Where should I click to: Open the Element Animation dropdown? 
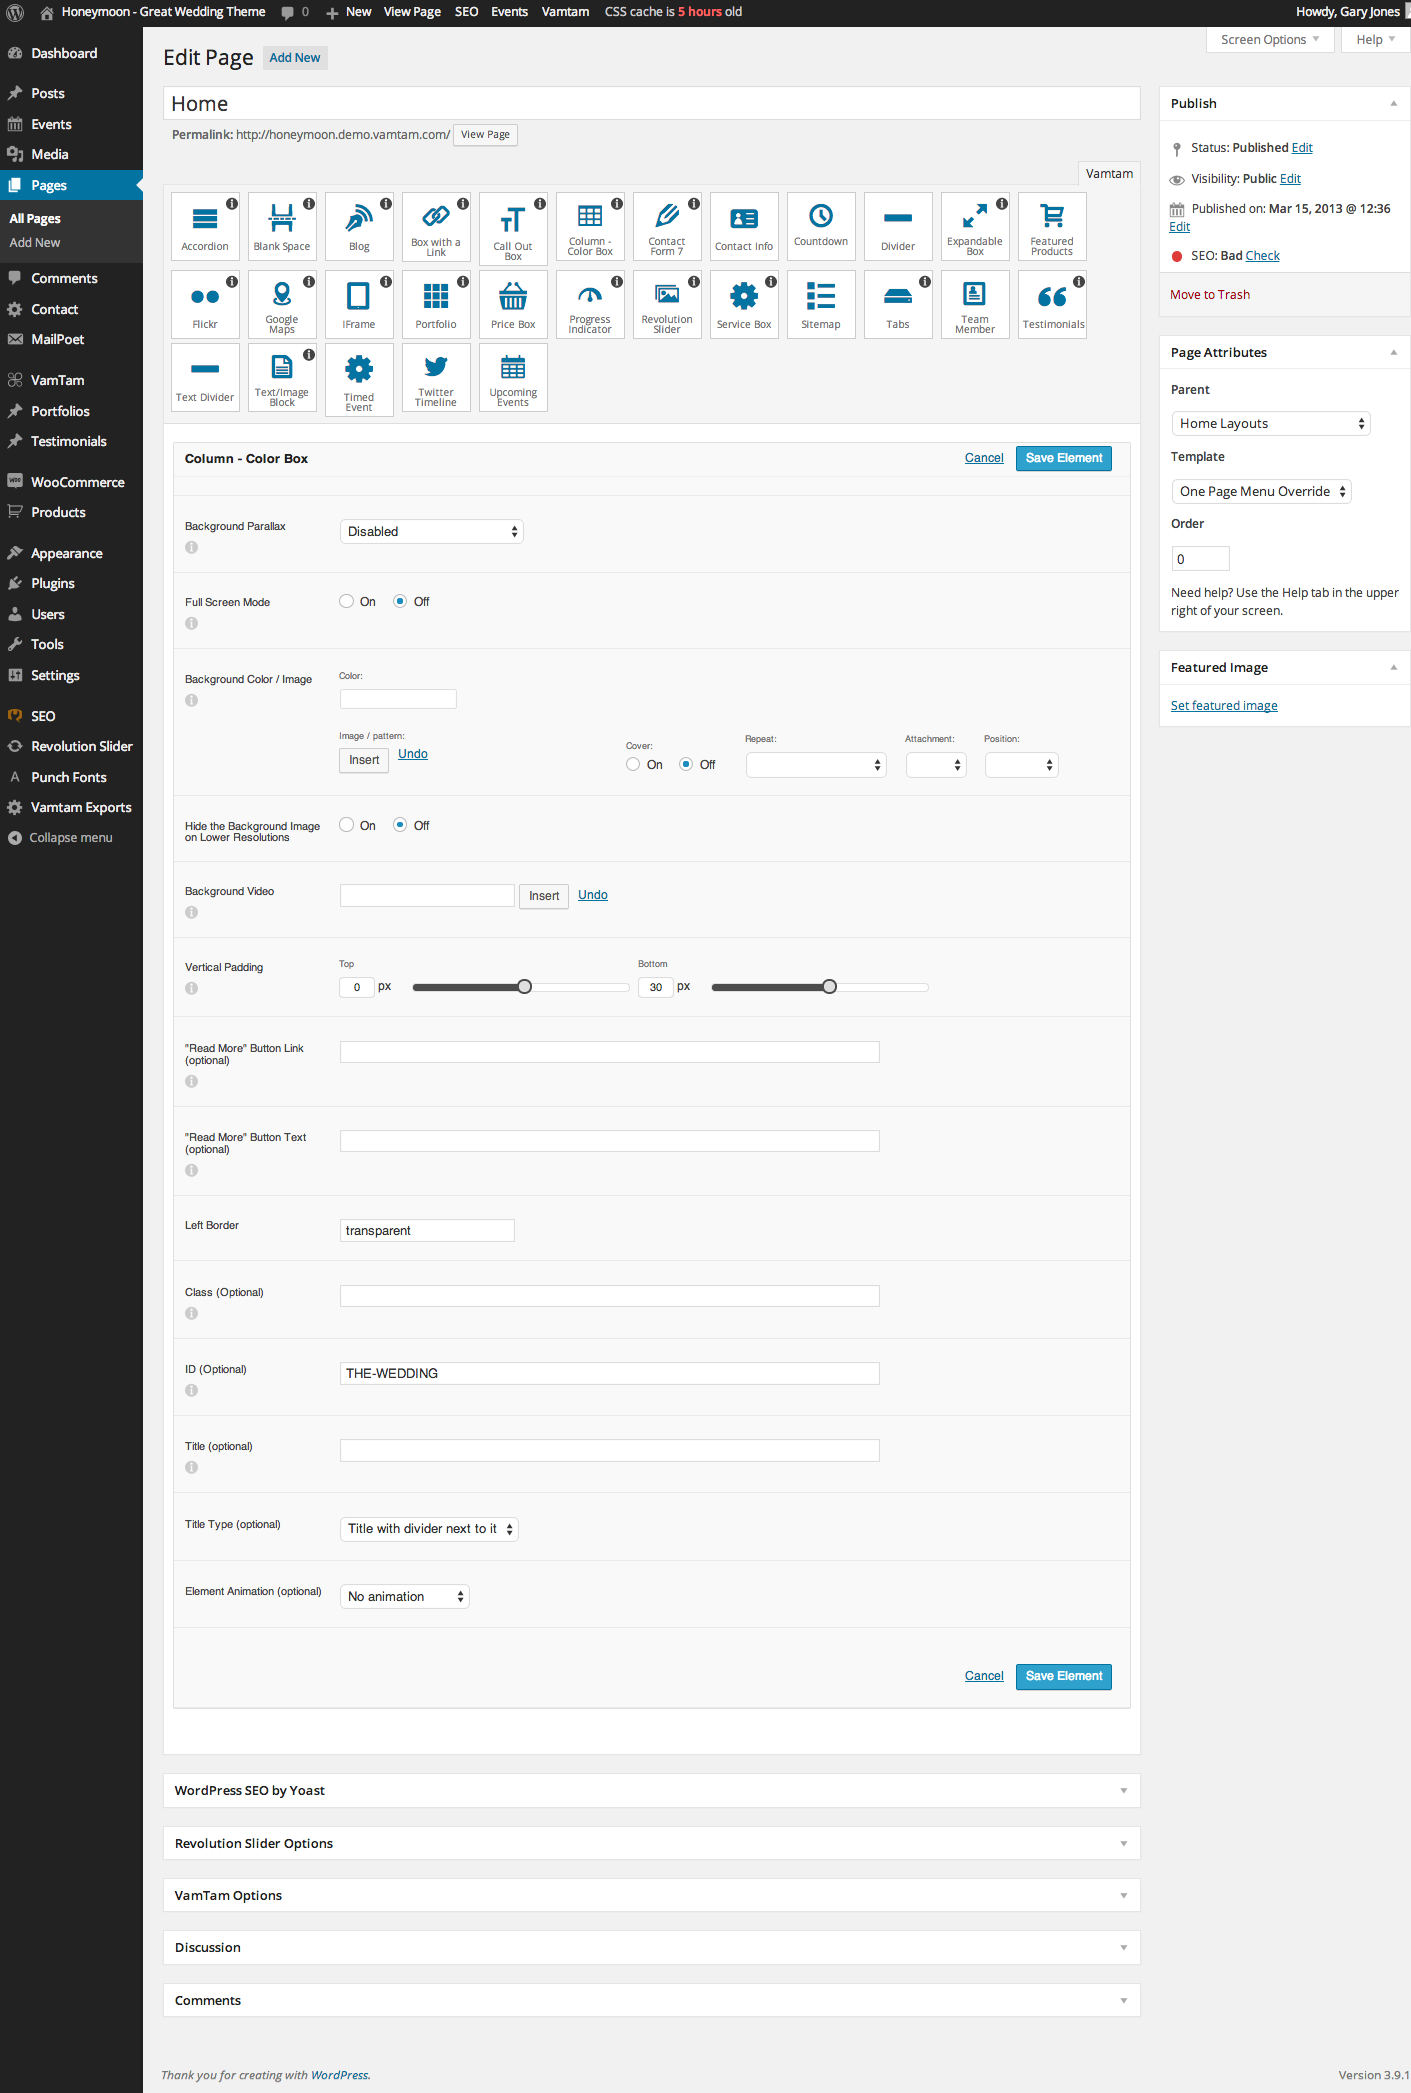tap(405, 1597)
